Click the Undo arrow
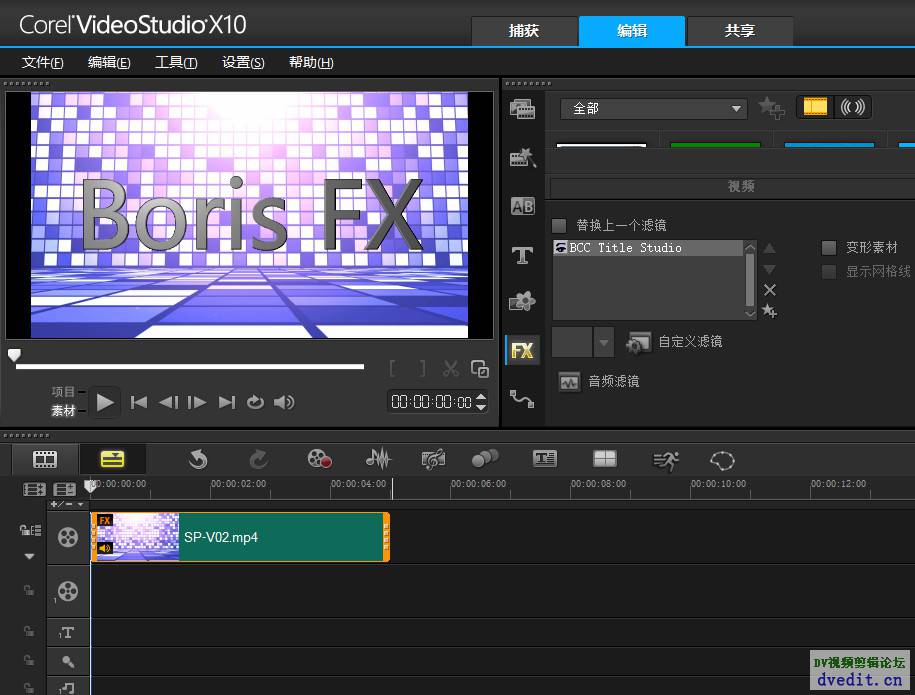This screenshot has height=695, width=915. click(x=198, y=460)
